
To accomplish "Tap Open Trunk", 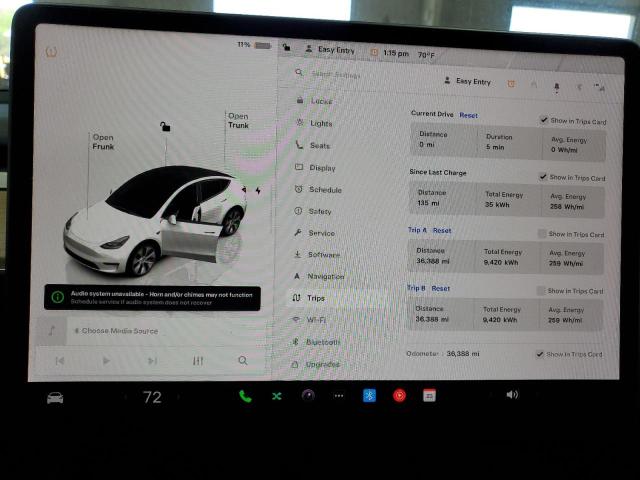I will [x=238, y=120].
